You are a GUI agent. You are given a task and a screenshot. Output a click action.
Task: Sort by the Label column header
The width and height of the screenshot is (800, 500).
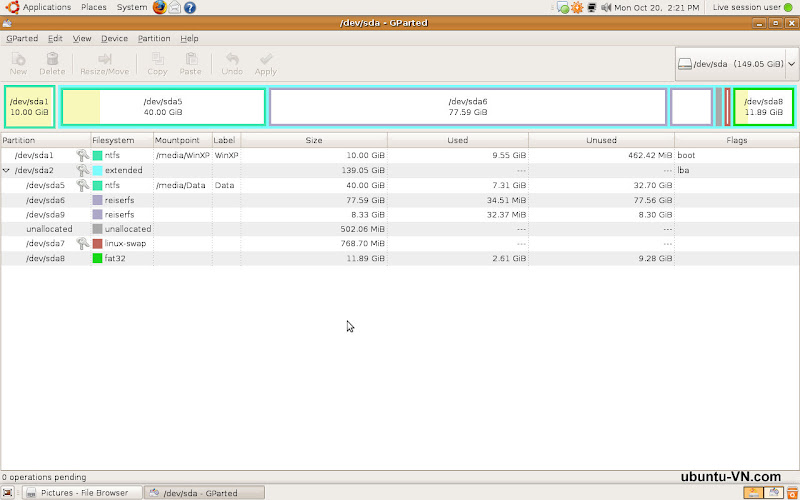pyautogui.click(x=227, y=140)
